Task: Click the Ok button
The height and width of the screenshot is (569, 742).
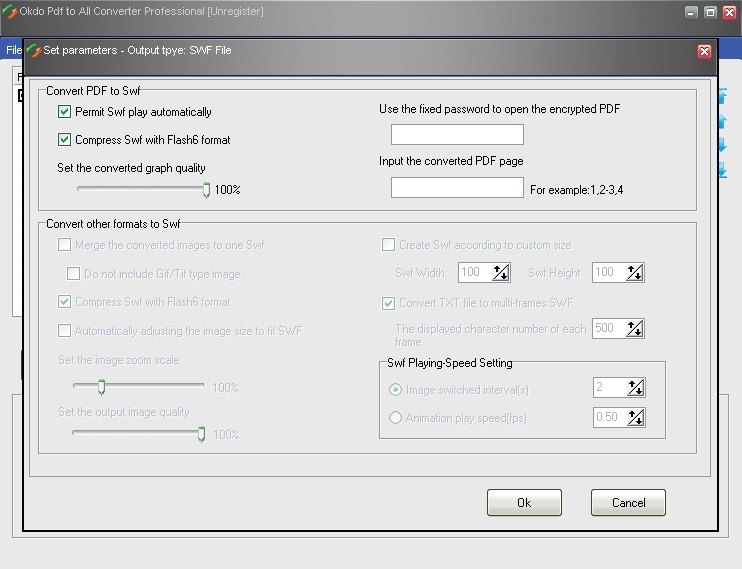Action: pyautogui.click(x=524, y=502)
